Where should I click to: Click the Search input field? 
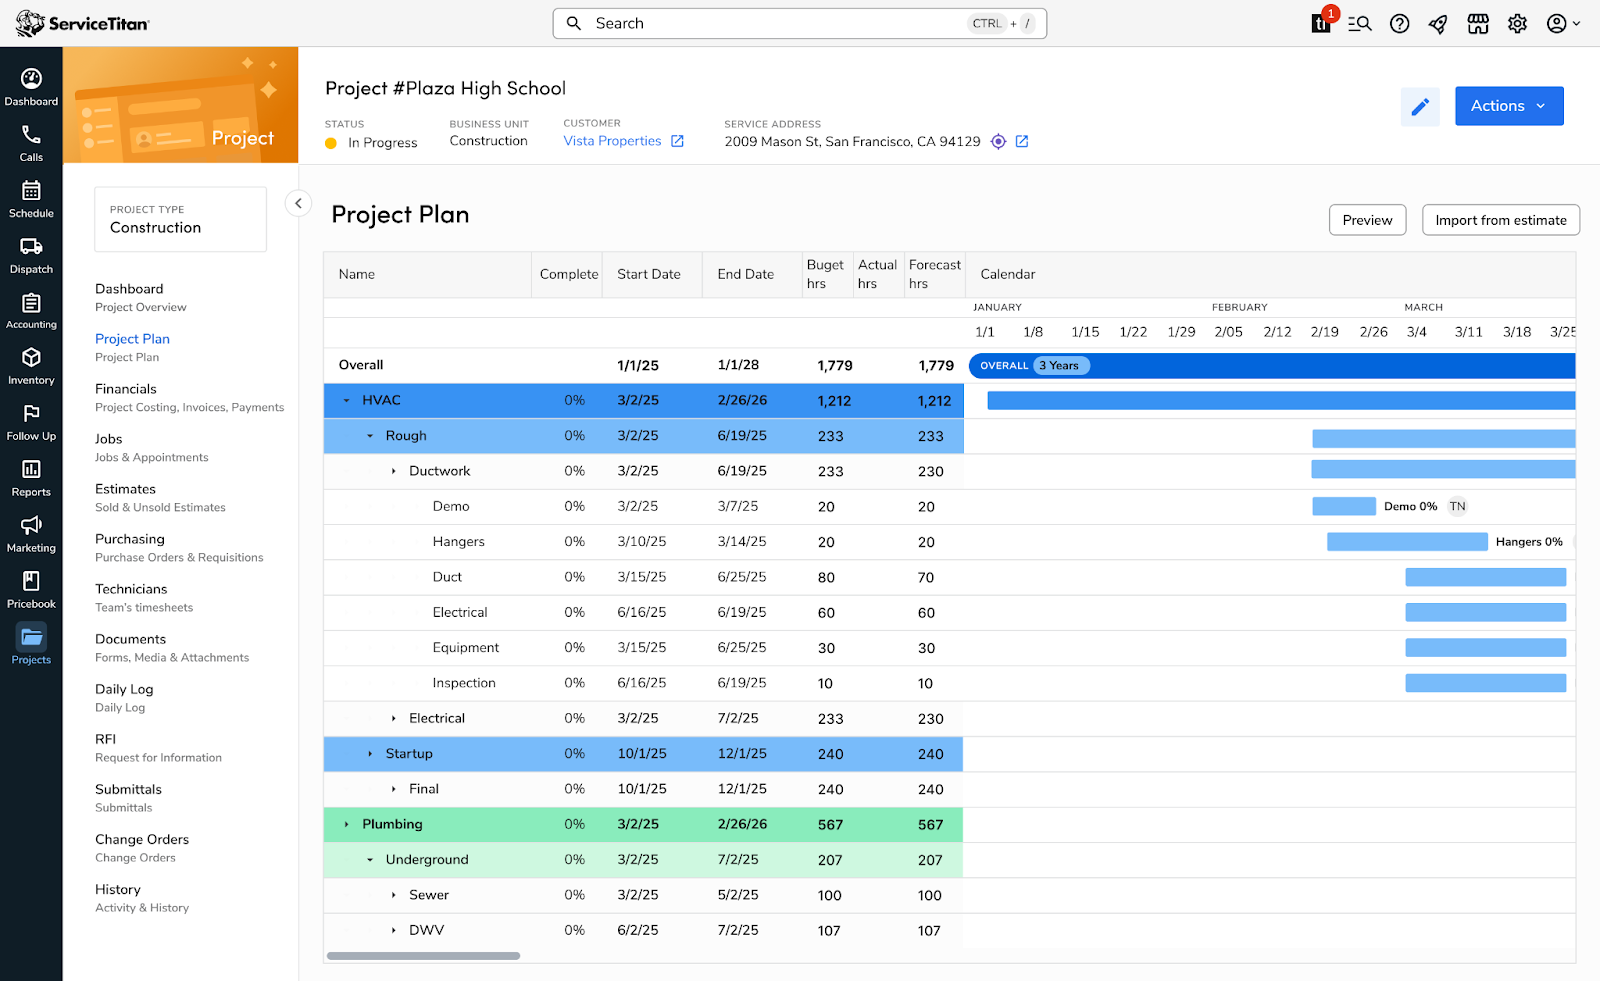click(x=800, y=23)
